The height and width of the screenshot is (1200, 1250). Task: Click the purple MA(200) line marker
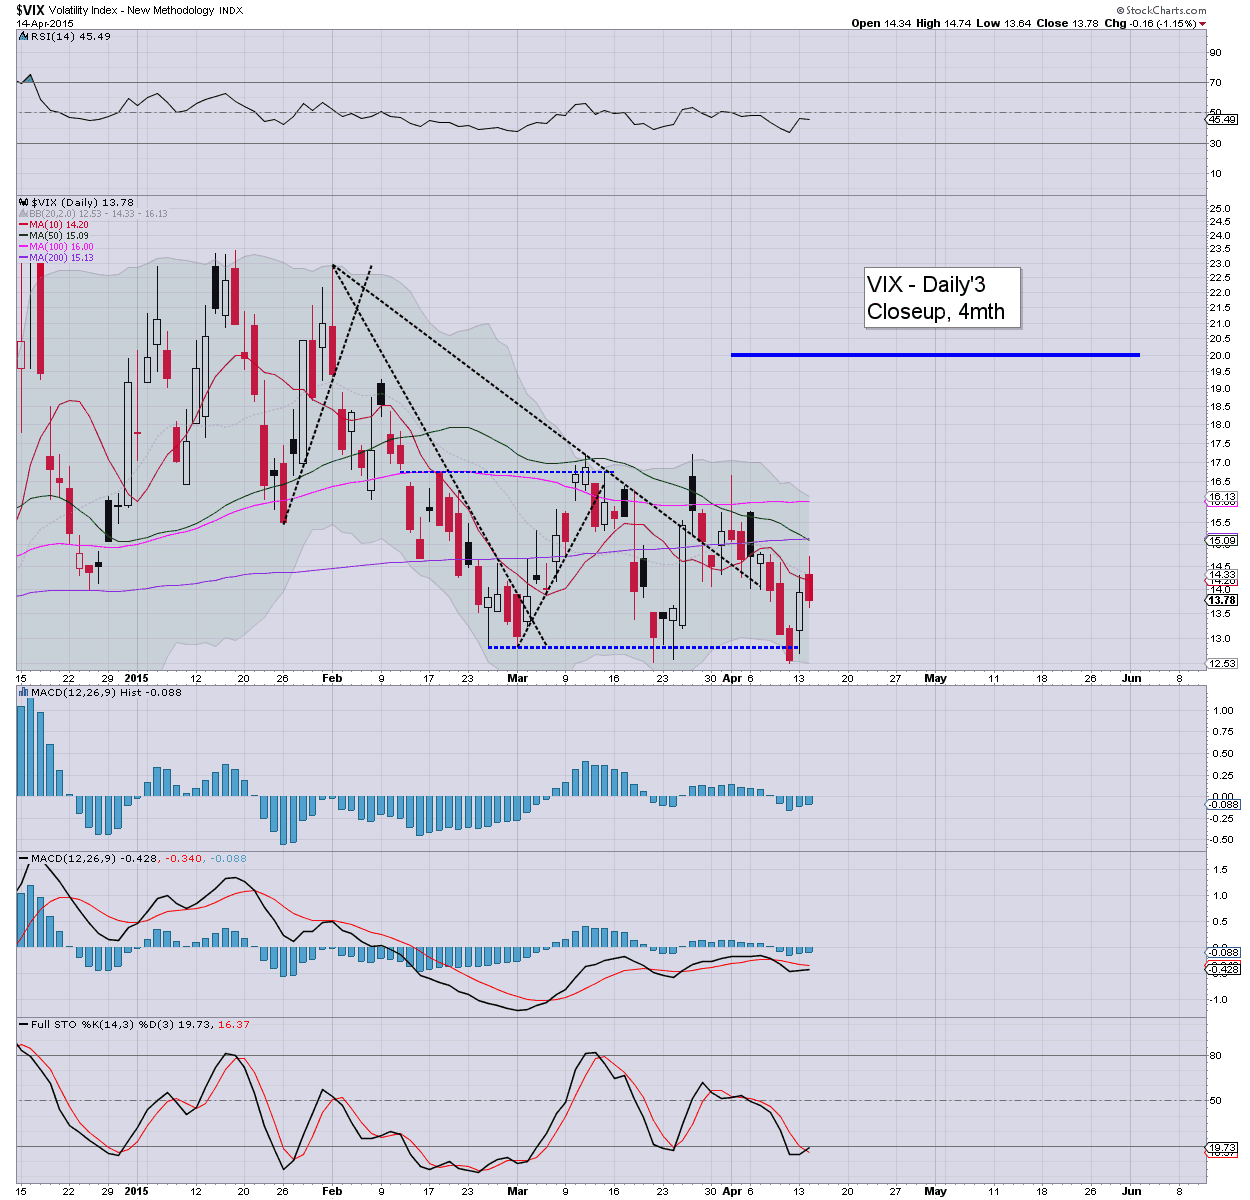pyautogui.click(x=23, y=258)
